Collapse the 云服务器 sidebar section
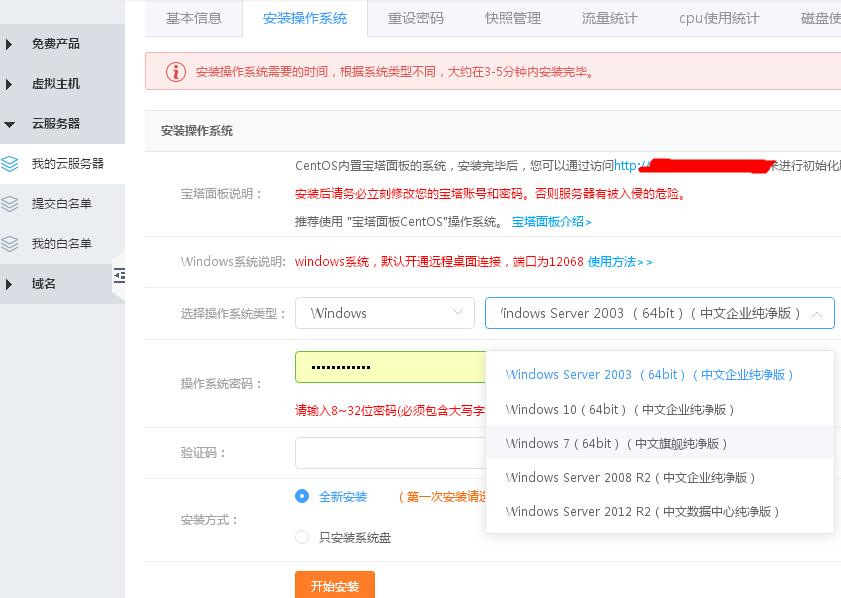This screenshot has width=841, height=598. pyautogui.click(x=62, y=123)
